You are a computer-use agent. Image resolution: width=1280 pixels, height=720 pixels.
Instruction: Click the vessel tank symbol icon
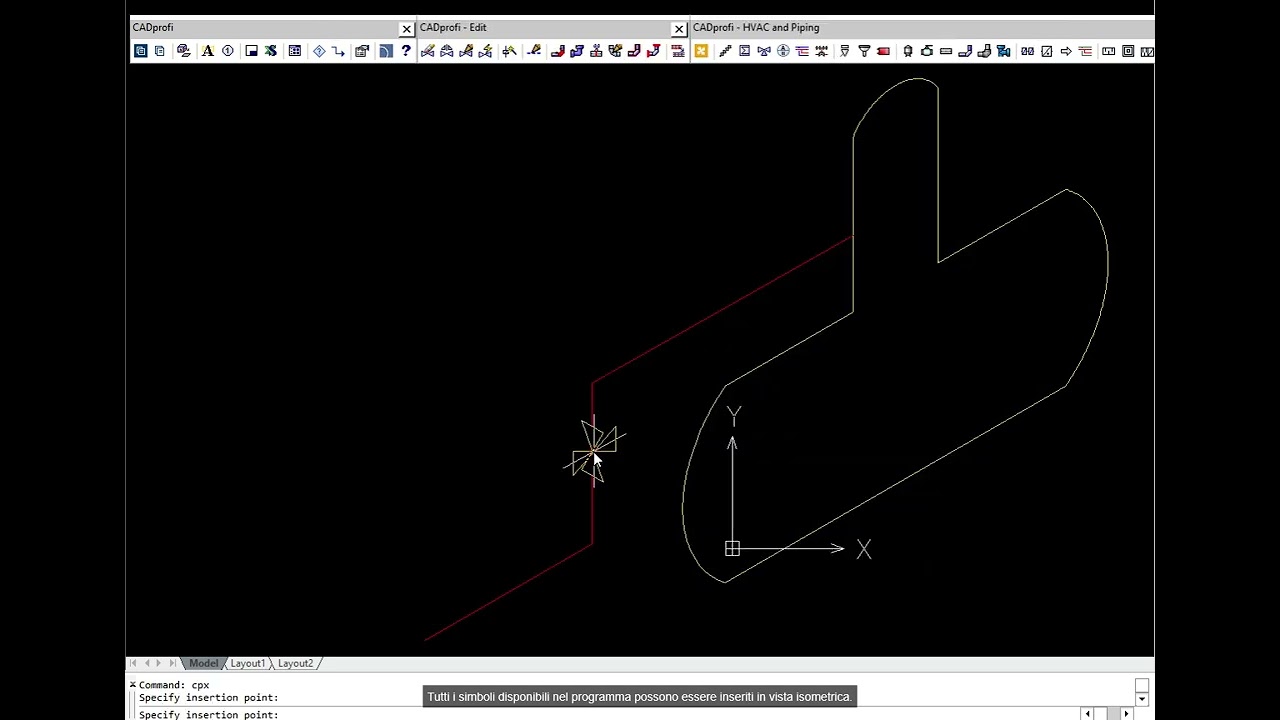pyautogui.click(x=908, y=51)
